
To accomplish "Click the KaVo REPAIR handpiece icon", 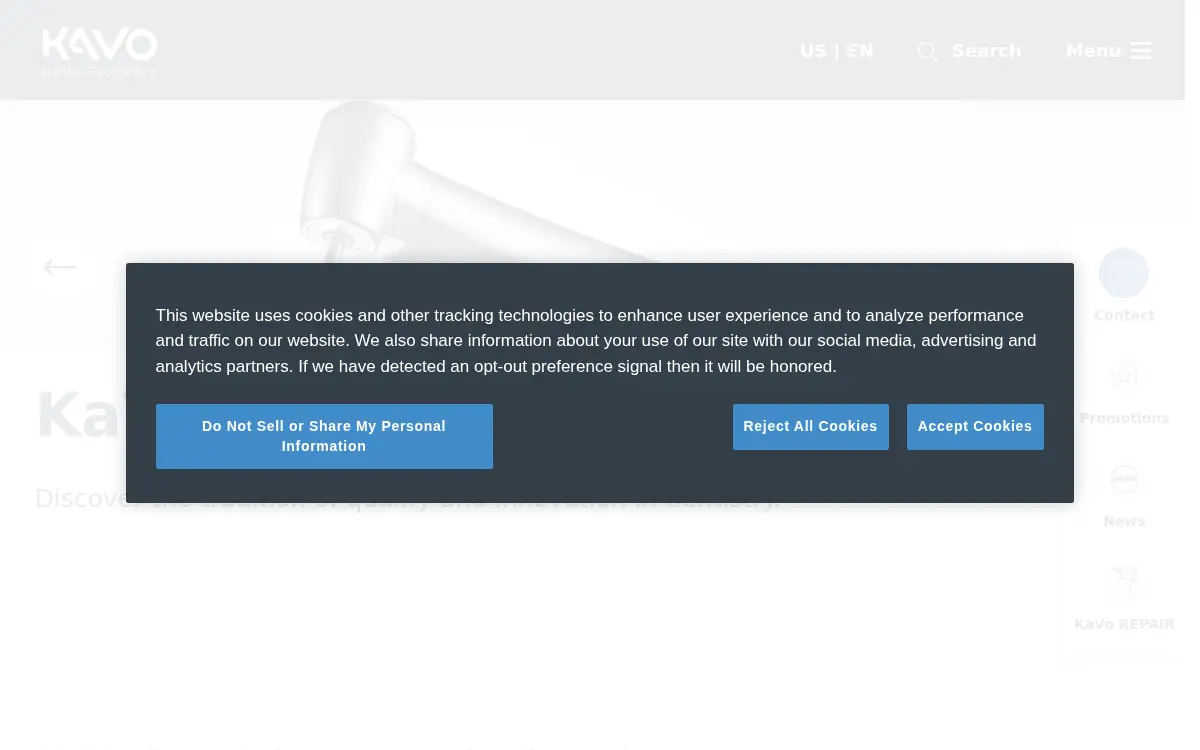I will point(1125,581).
